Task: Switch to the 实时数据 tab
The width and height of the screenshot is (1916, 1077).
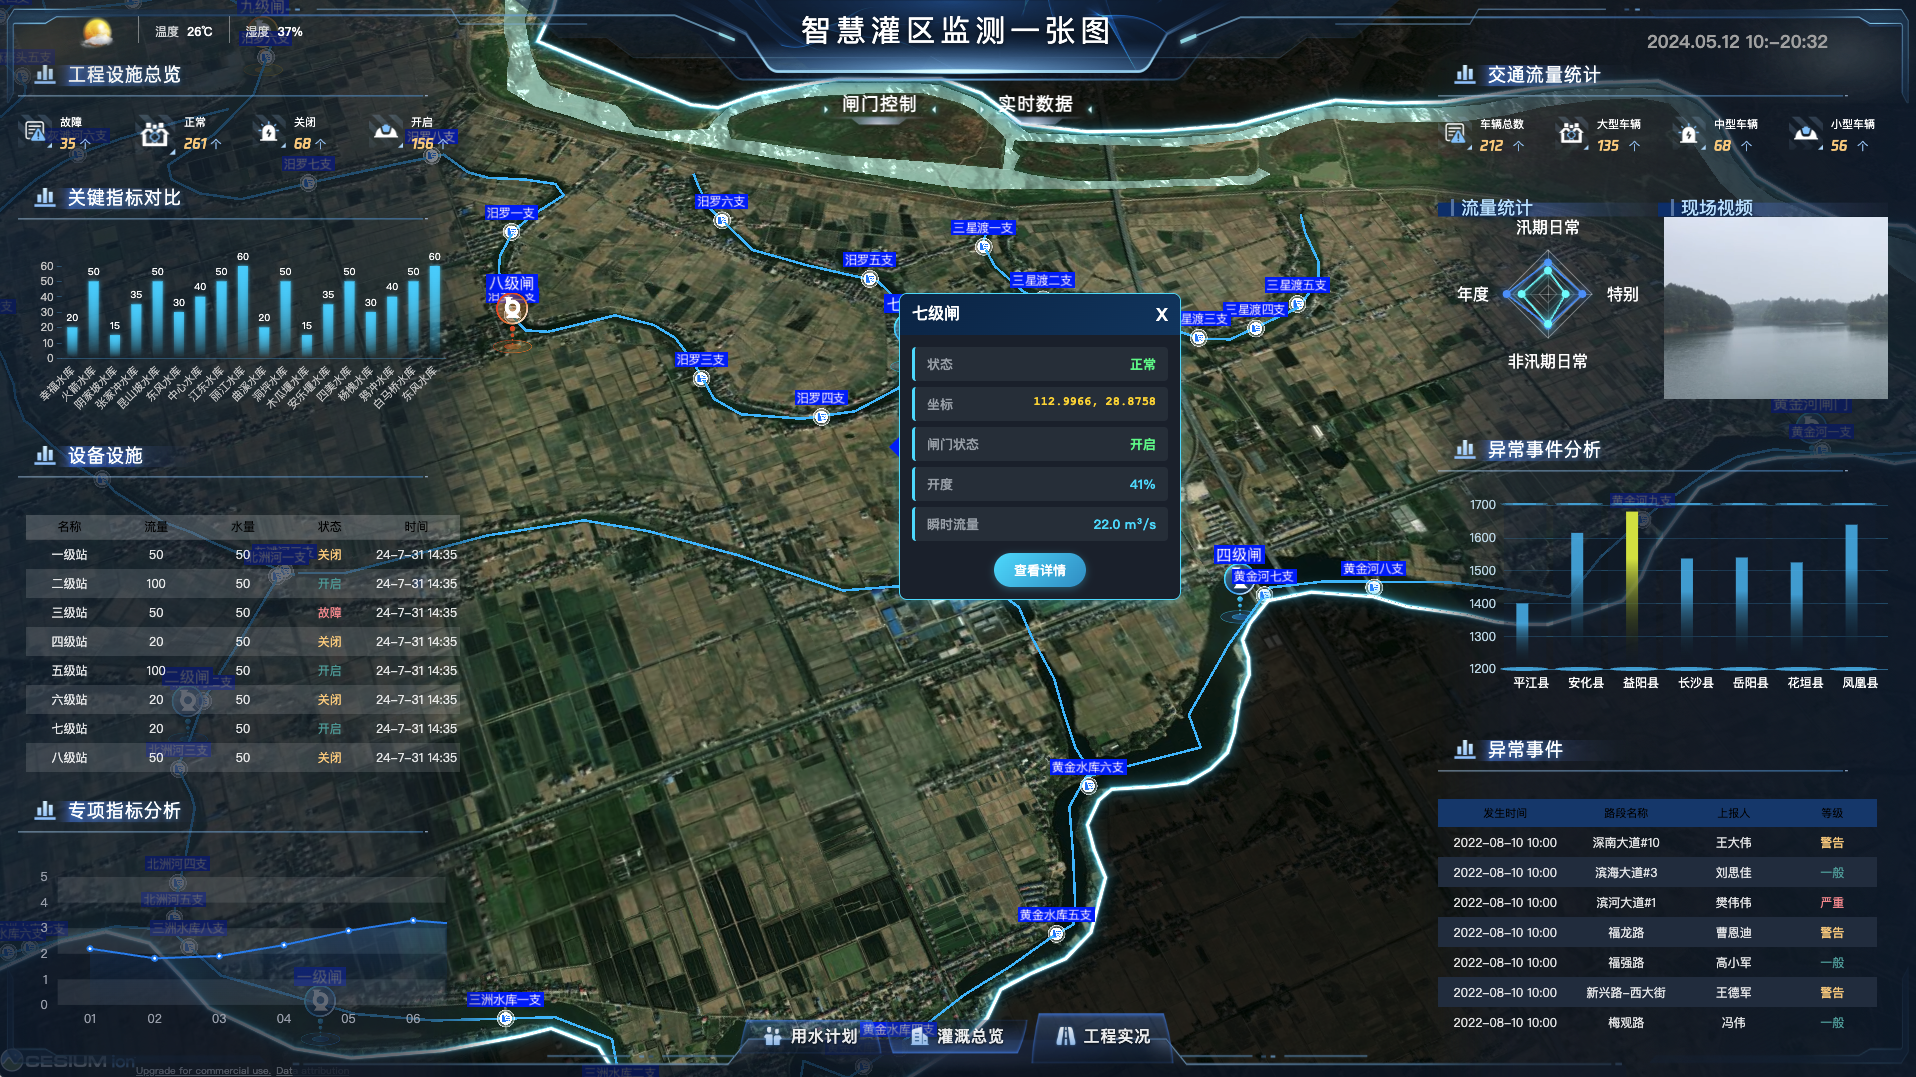Action: [1035, 104]
